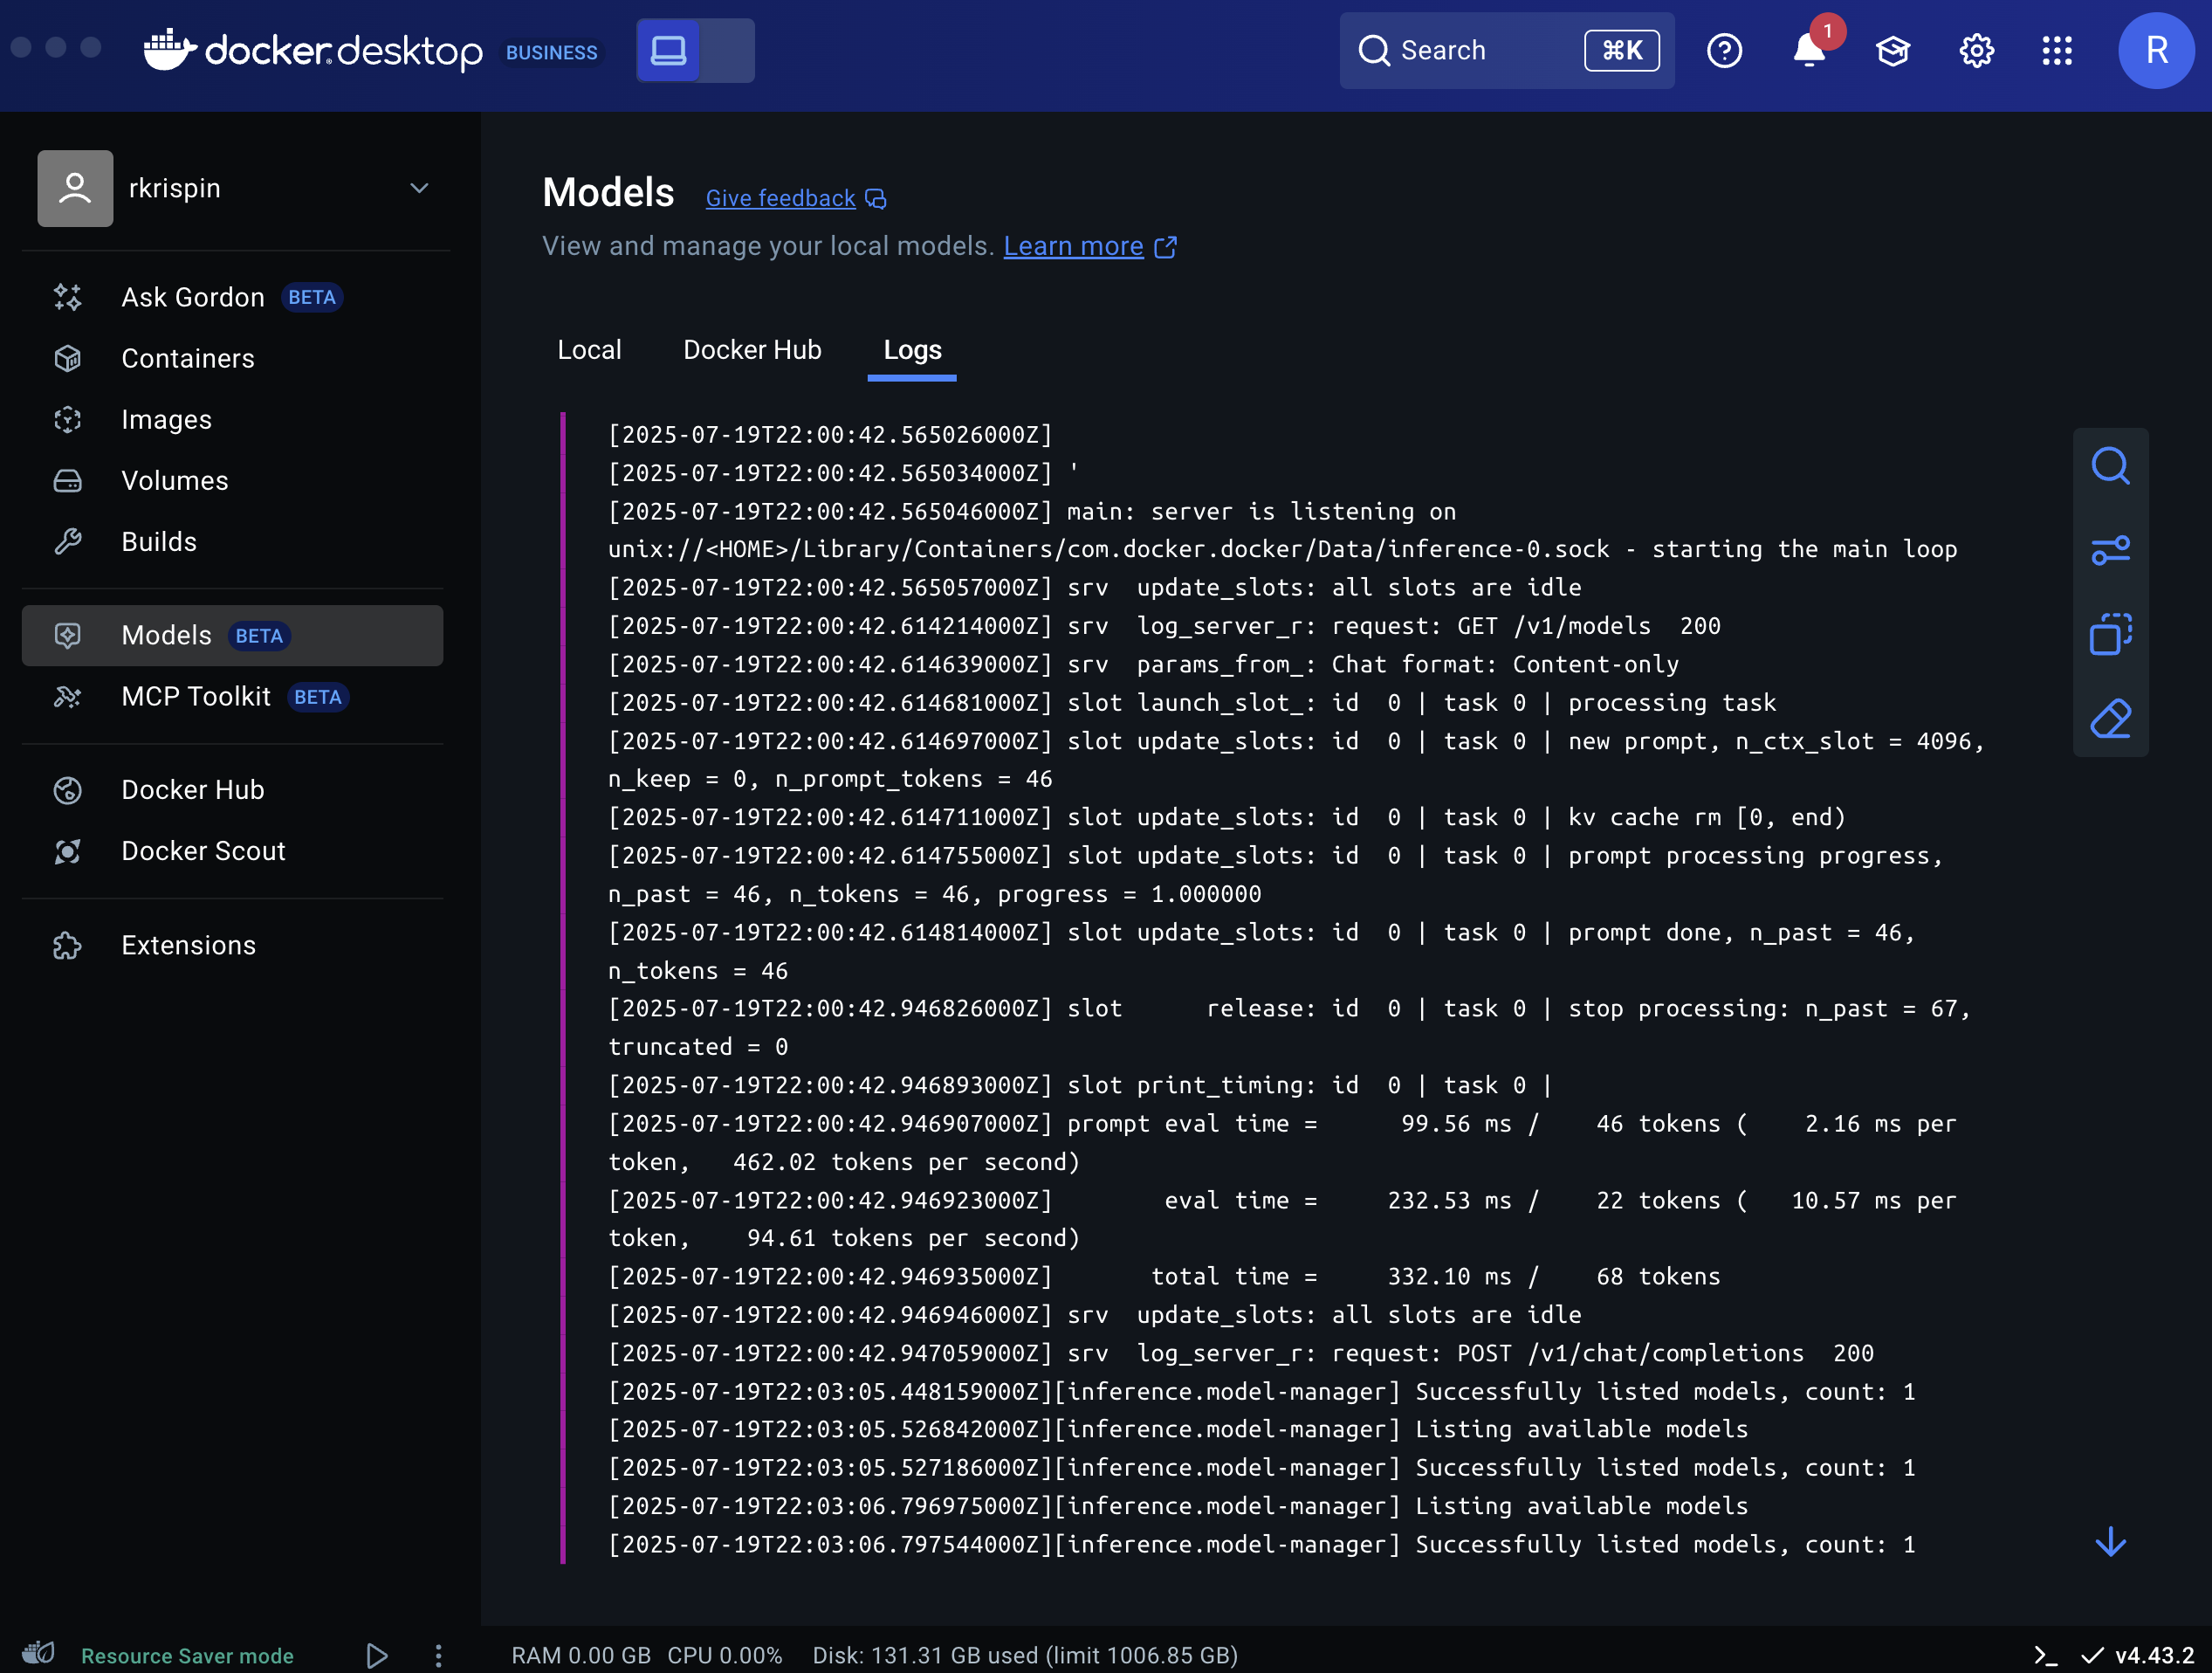Open the bottom-bar overflow menu
2212x1673 pixels.
coord(438,1655)
